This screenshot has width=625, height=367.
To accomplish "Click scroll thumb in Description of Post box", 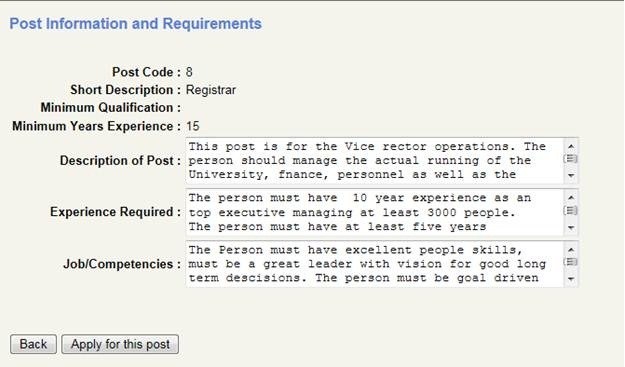I will [571, 159].
